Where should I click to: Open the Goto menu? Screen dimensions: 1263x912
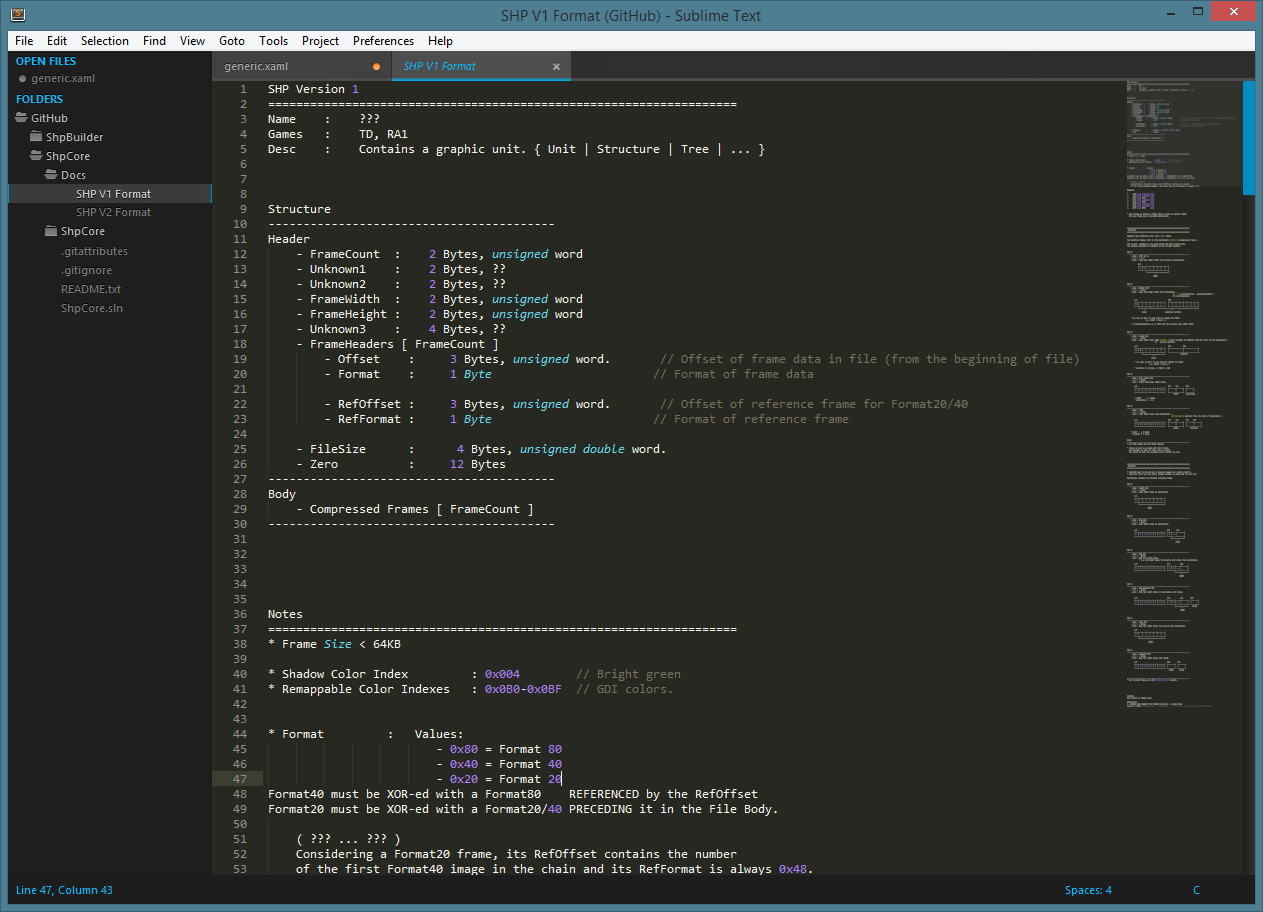[232, 41]
